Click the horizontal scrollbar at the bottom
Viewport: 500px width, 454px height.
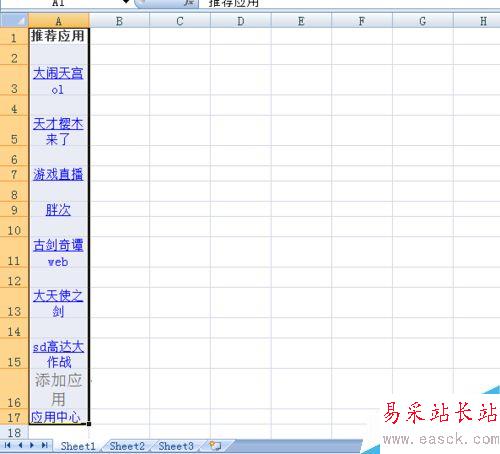pos(297,446)
